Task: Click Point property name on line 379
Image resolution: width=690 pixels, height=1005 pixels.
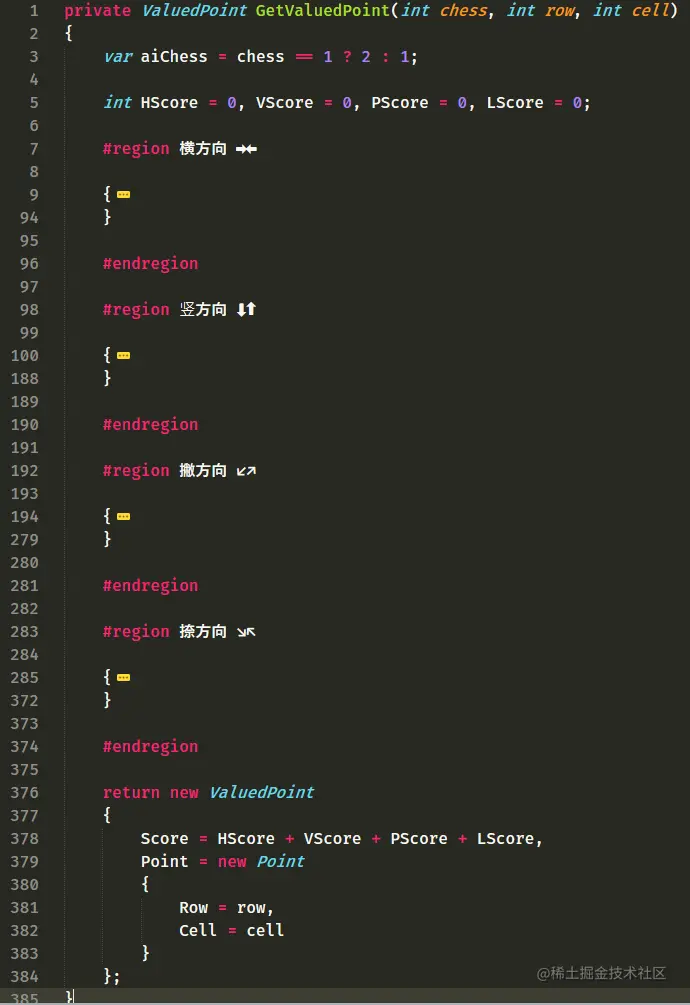Action: pos(165,861)
